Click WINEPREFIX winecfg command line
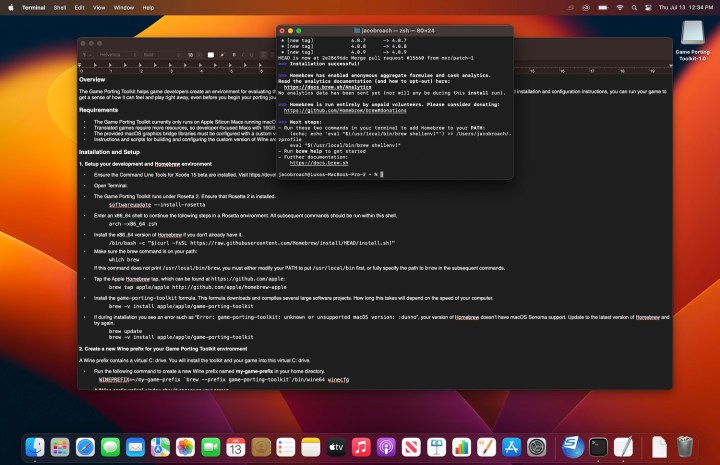720x465 pixels. click(x=224, y=380)
